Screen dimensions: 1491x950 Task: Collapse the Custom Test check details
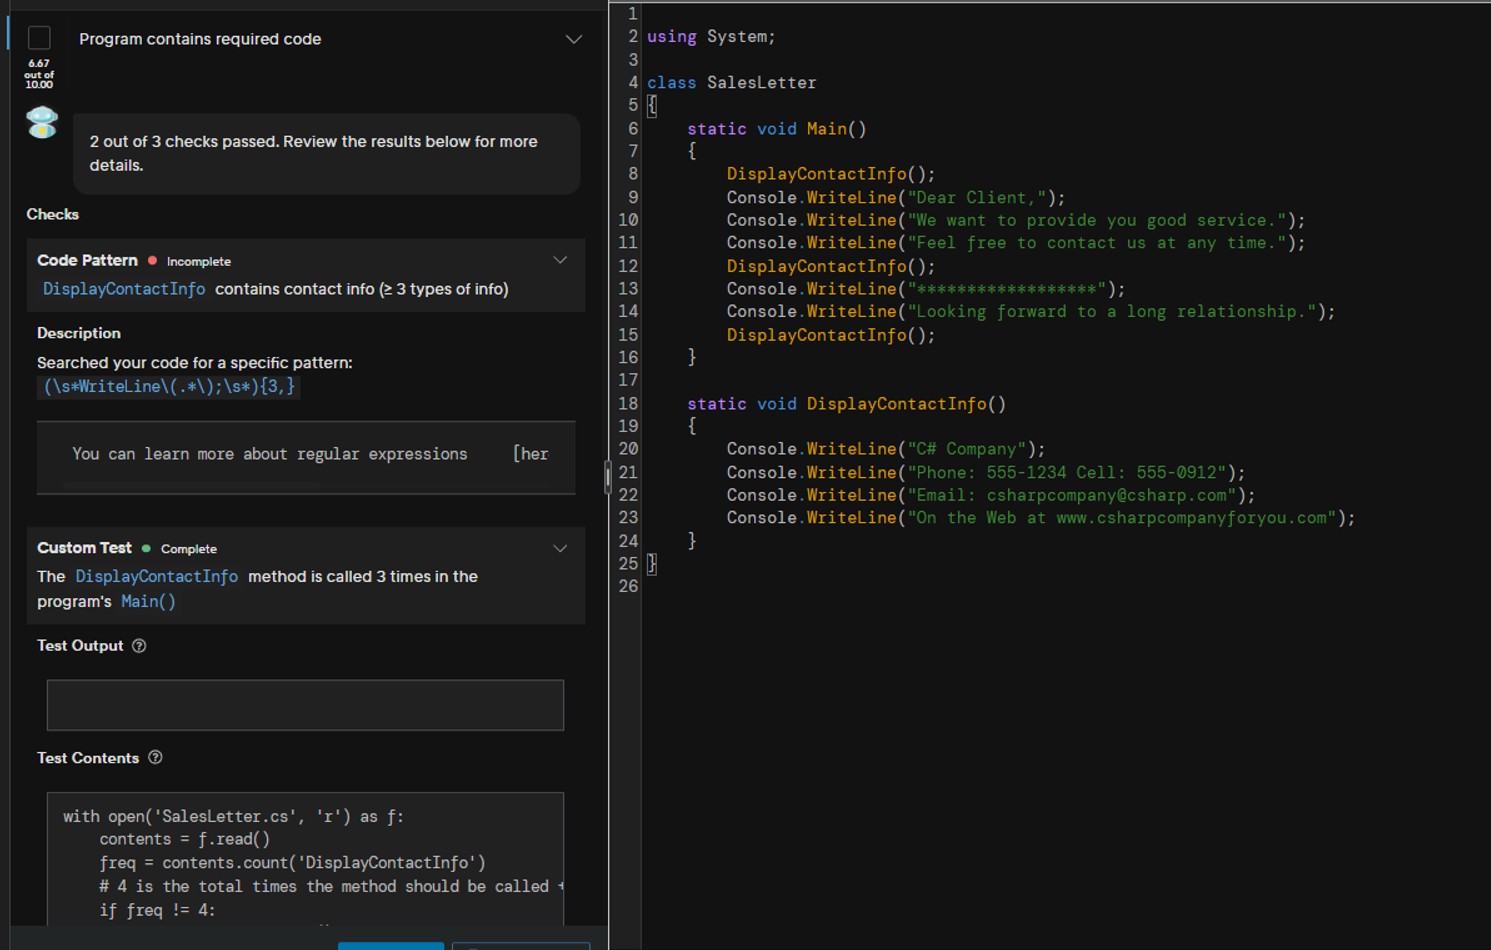[x=560, y=548]
